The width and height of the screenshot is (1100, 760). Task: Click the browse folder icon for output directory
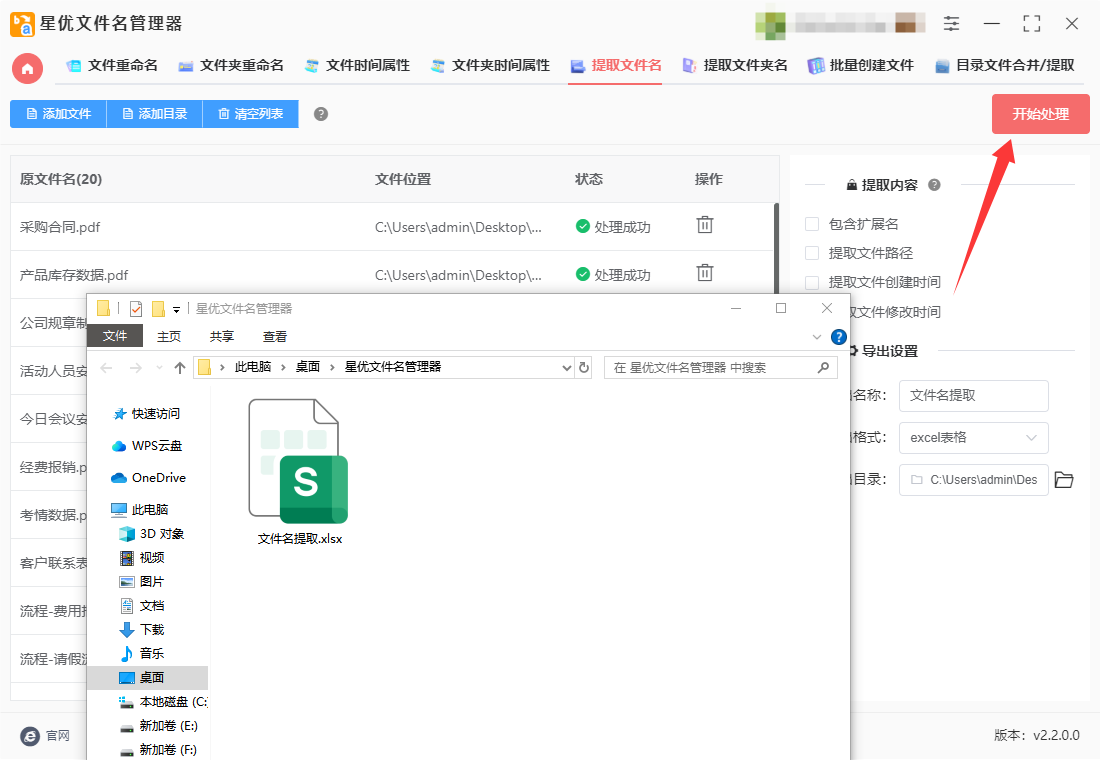pos(1064,480)
